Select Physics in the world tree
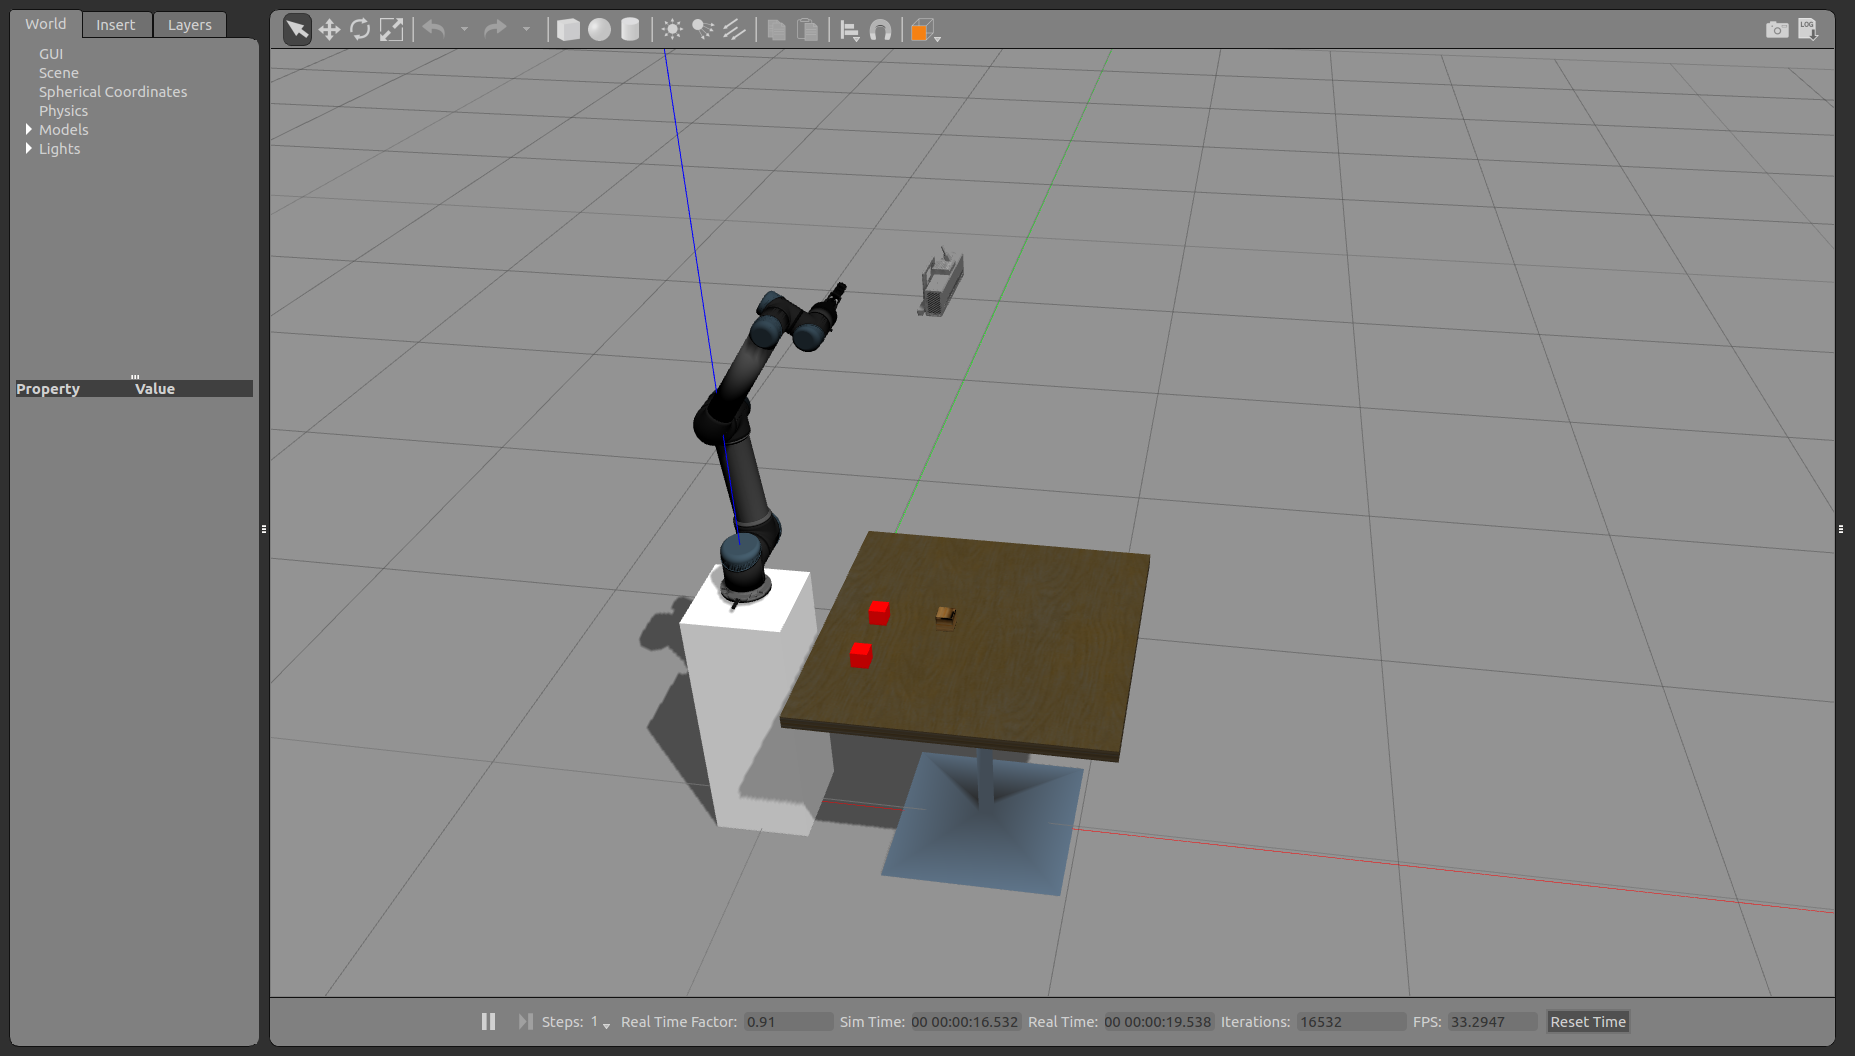This screenshot has height=1056, width=1855. tap(63, 111)
